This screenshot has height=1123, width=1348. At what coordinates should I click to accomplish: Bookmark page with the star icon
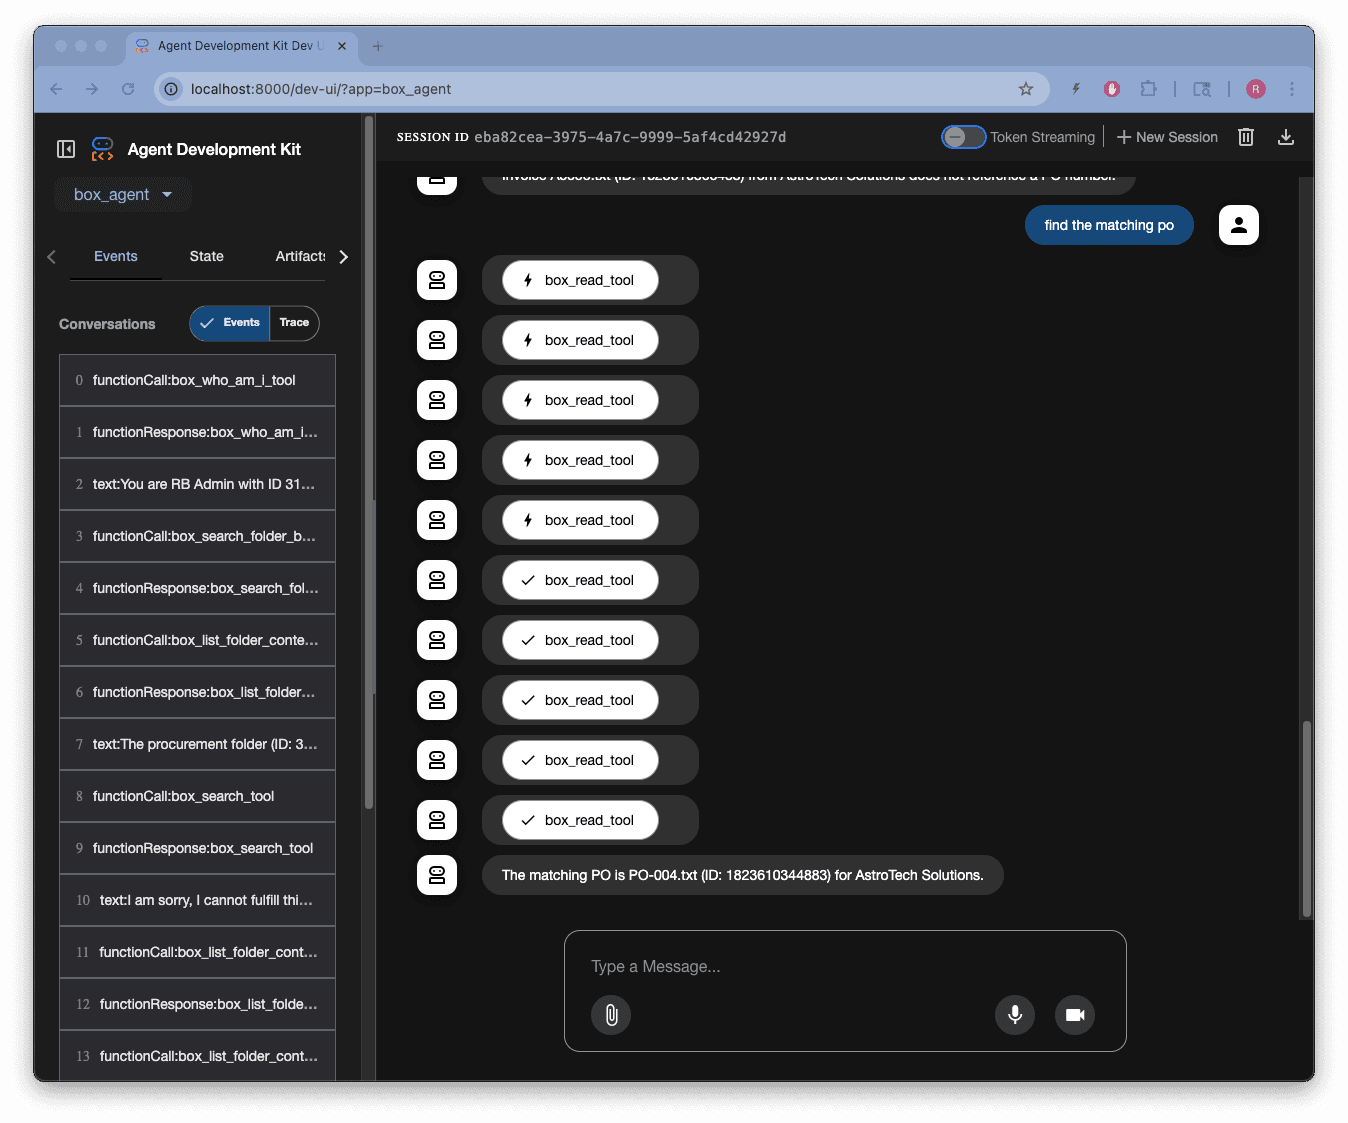(1025, 89)
